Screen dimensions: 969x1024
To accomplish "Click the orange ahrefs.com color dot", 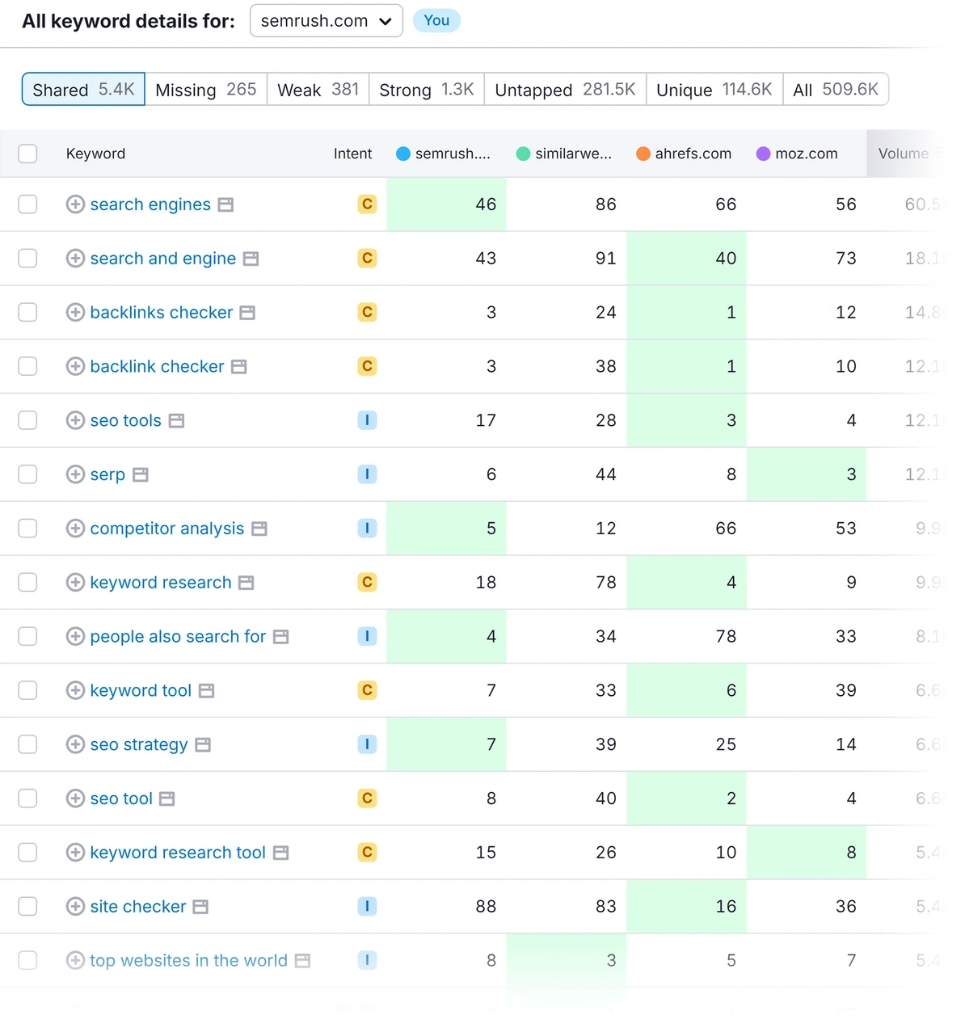I will pos(643,154).
